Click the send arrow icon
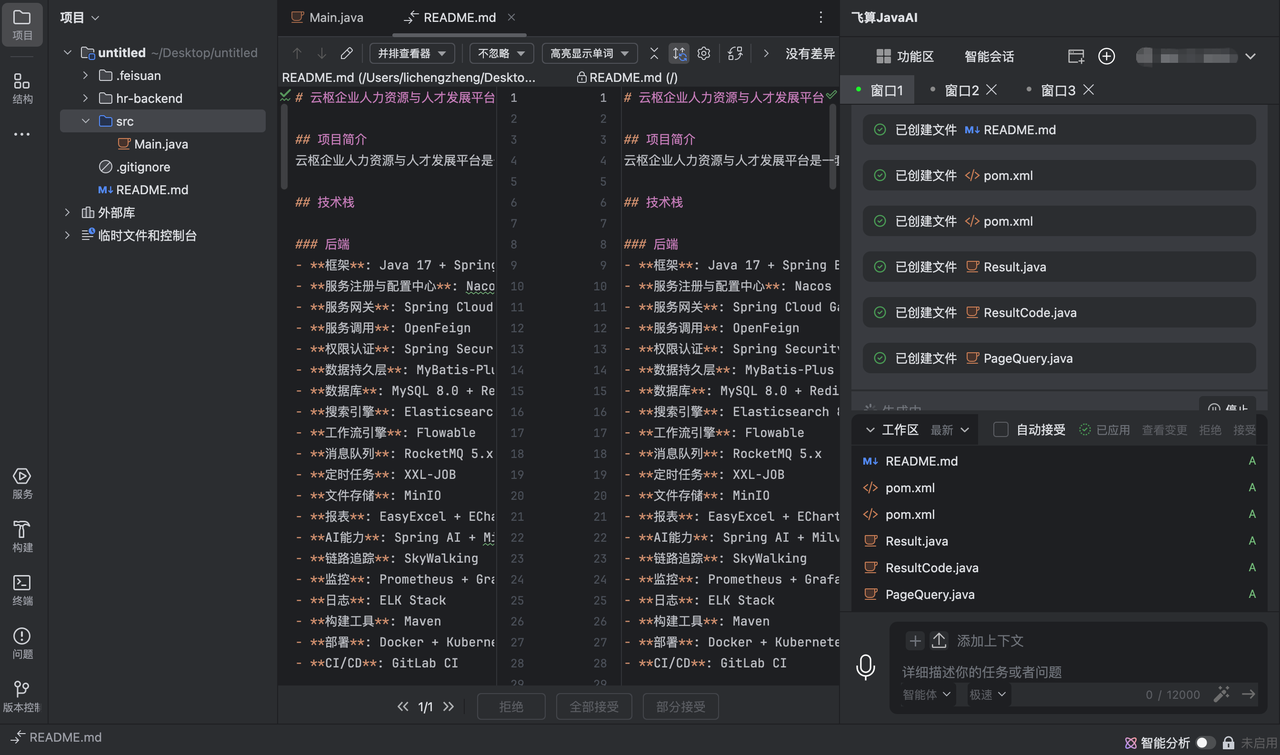The image size is (1280, 755). [1248, 694]
